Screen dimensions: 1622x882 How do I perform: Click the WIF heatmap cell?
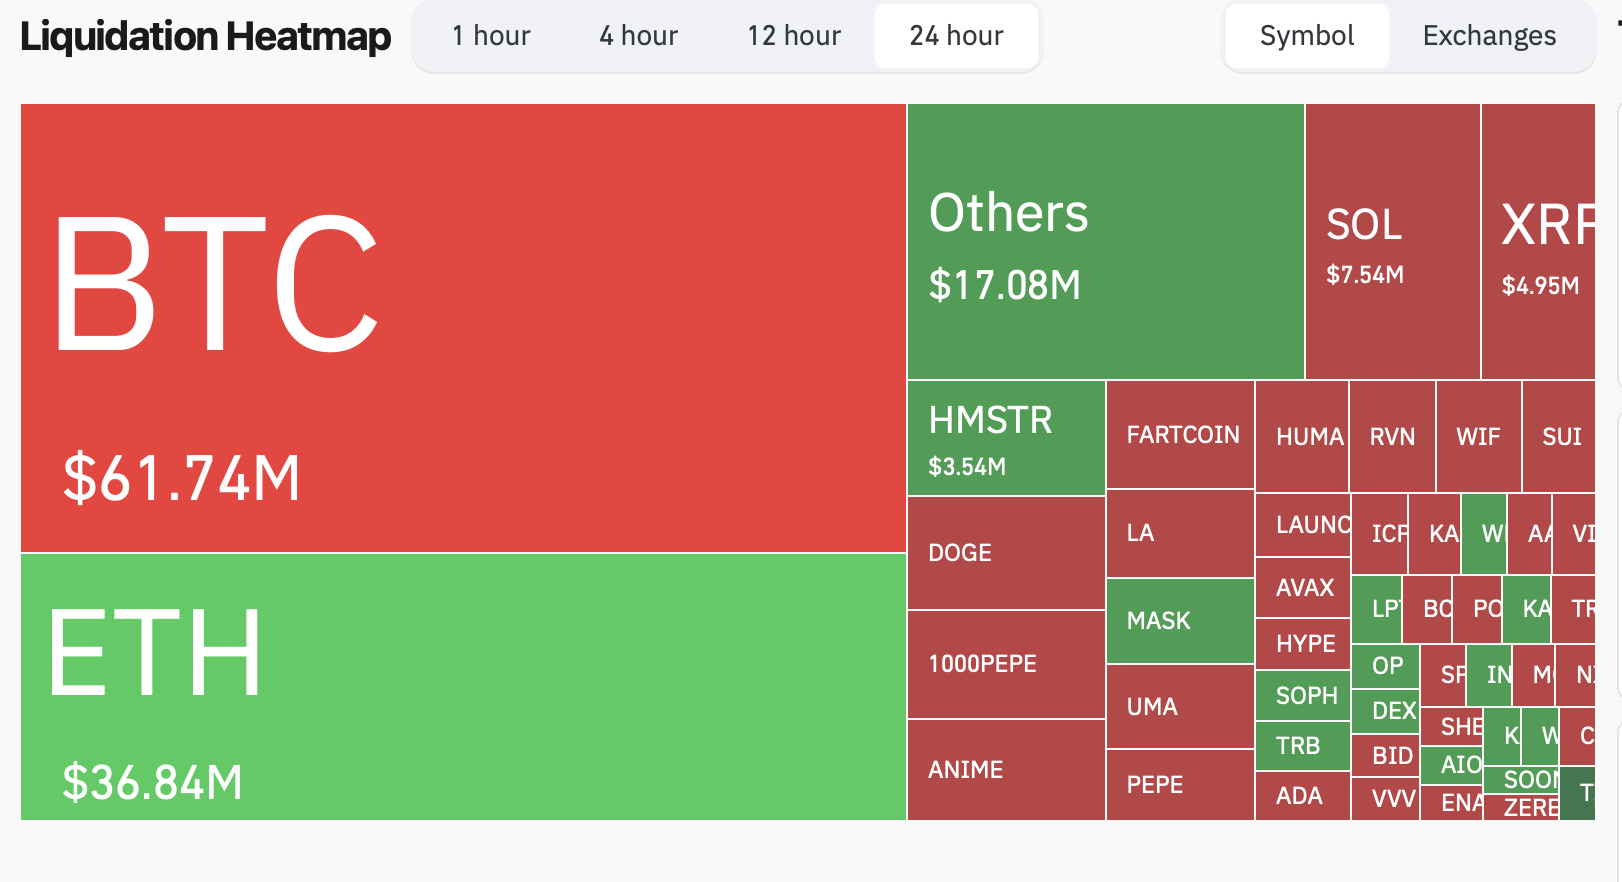1478,436
